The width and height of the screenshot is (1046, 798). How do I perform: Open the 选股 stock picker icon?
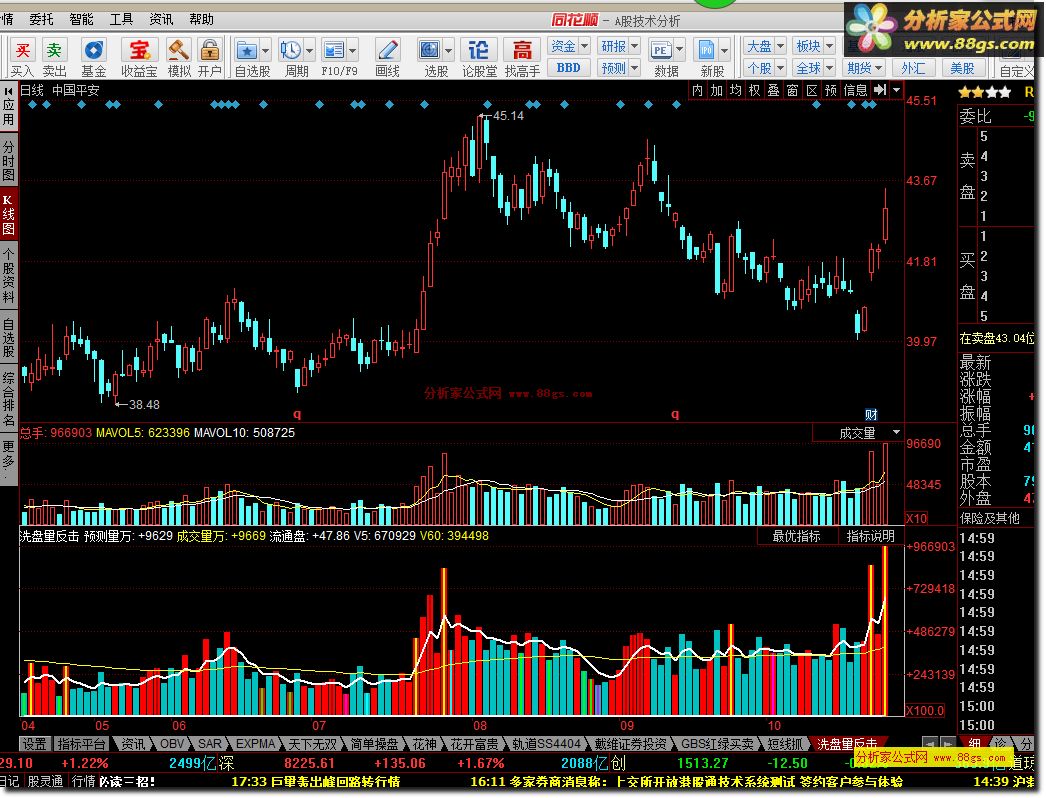[x=430, y=51]
